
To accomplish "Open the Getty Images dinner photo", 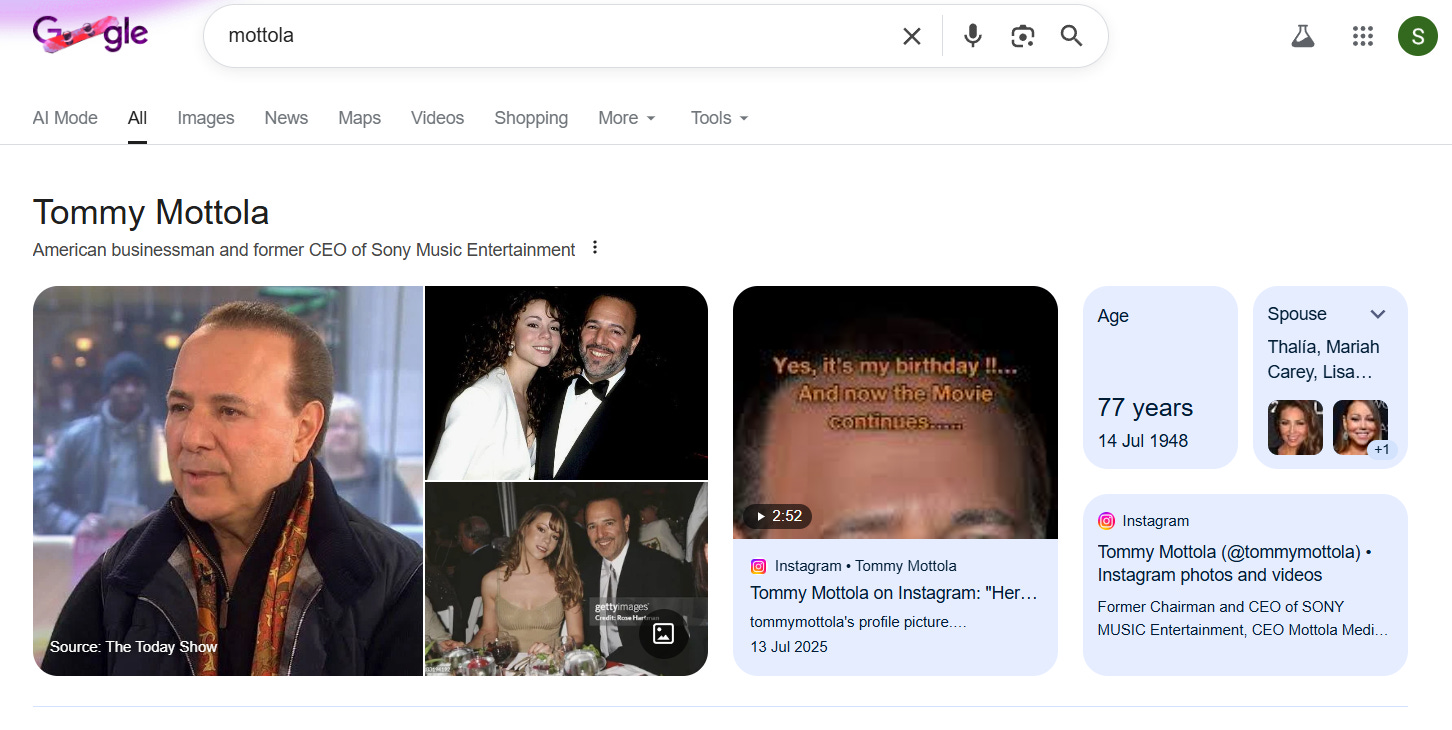I will [x=567, y=579].
